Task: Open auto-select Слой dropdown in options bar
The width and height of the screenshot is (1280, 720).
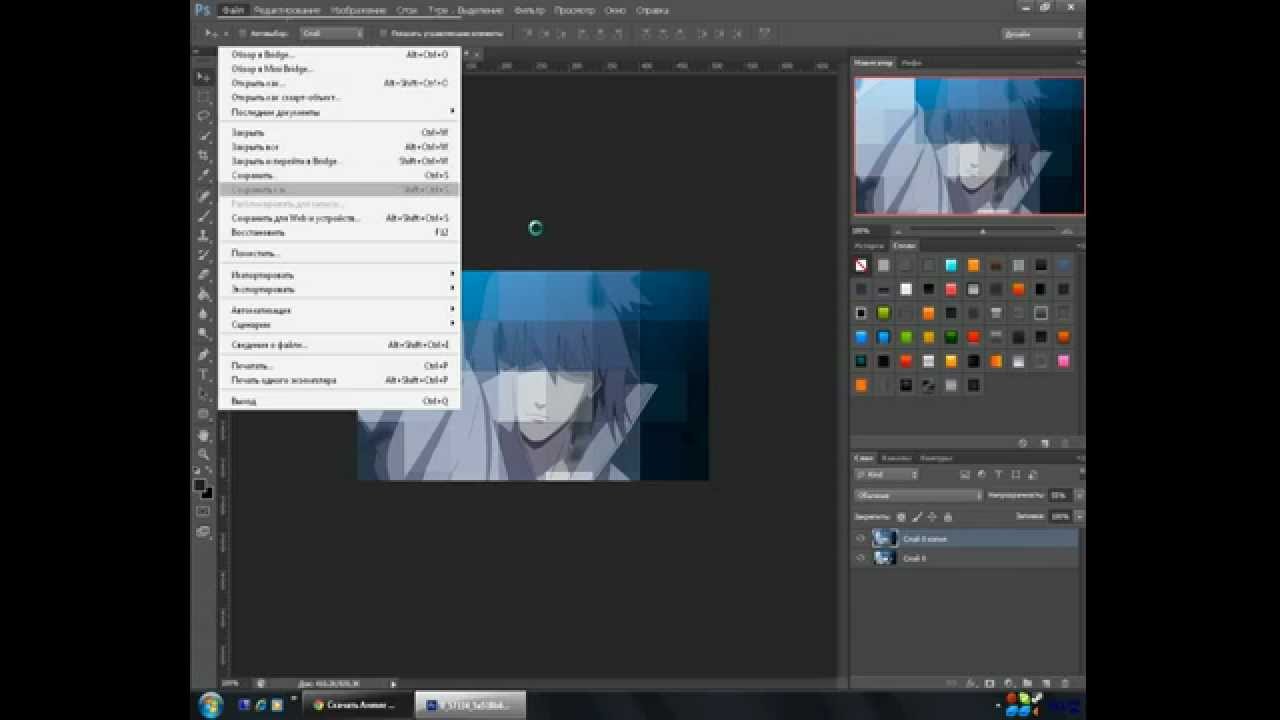Action: tap(332, 33)
